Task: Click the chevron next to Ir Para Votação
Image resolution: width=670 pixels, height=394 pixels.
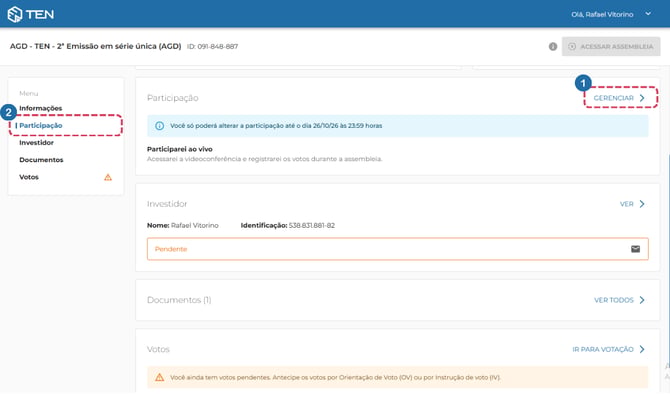Action: tap(642, 349)
